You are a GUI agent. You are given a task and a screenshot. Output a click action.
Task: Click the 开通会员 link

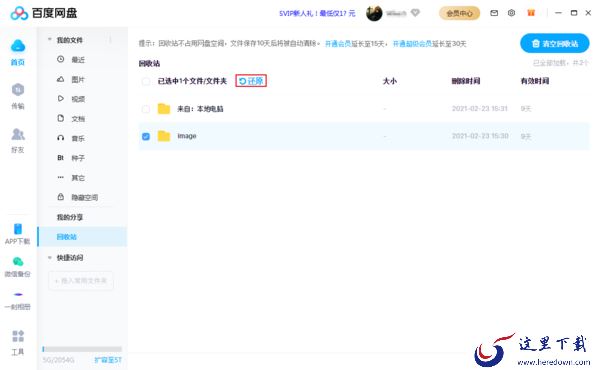pos(338,44)
